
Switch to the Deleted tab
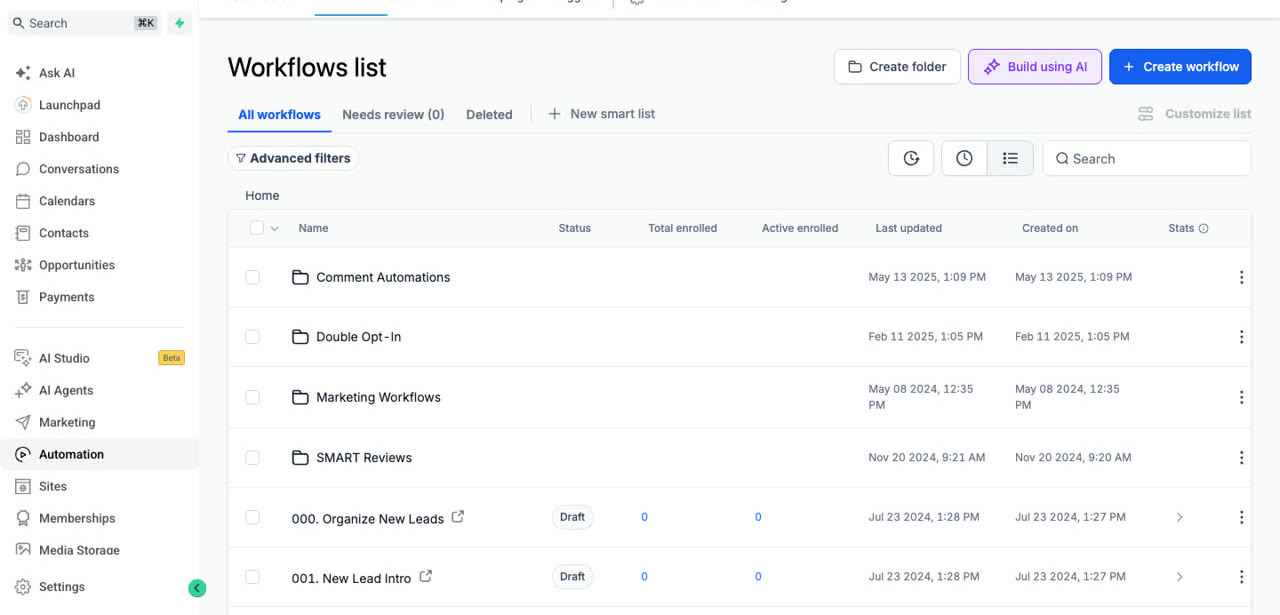489,114
